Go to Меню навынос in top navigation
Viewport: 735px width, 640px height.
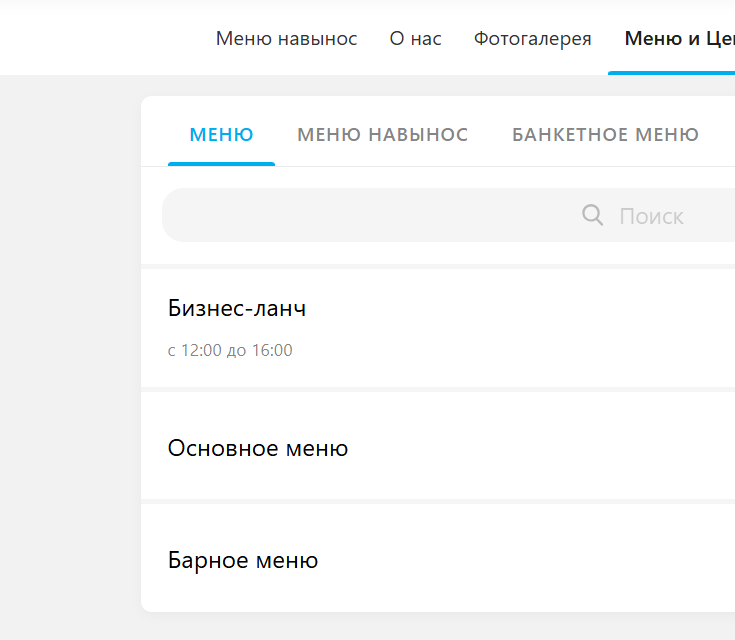286,38
